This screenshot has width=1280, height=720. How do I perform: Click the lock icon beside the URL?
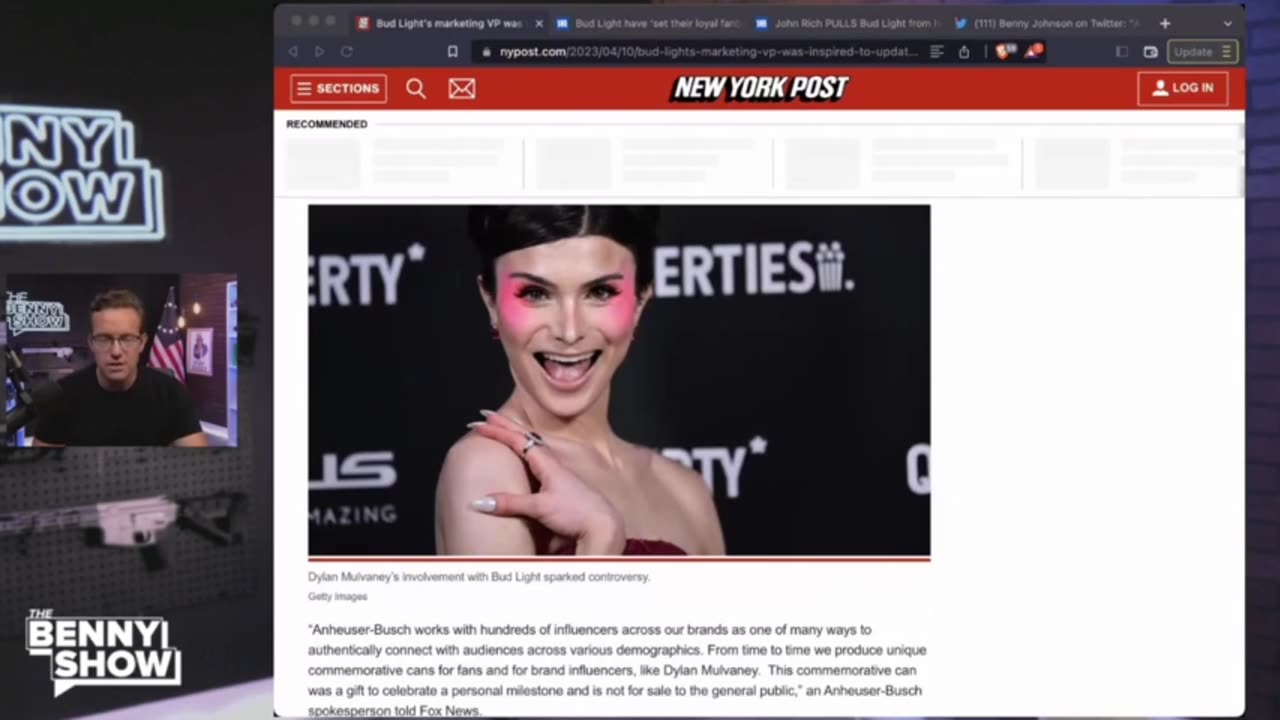[x=486, y=51]
